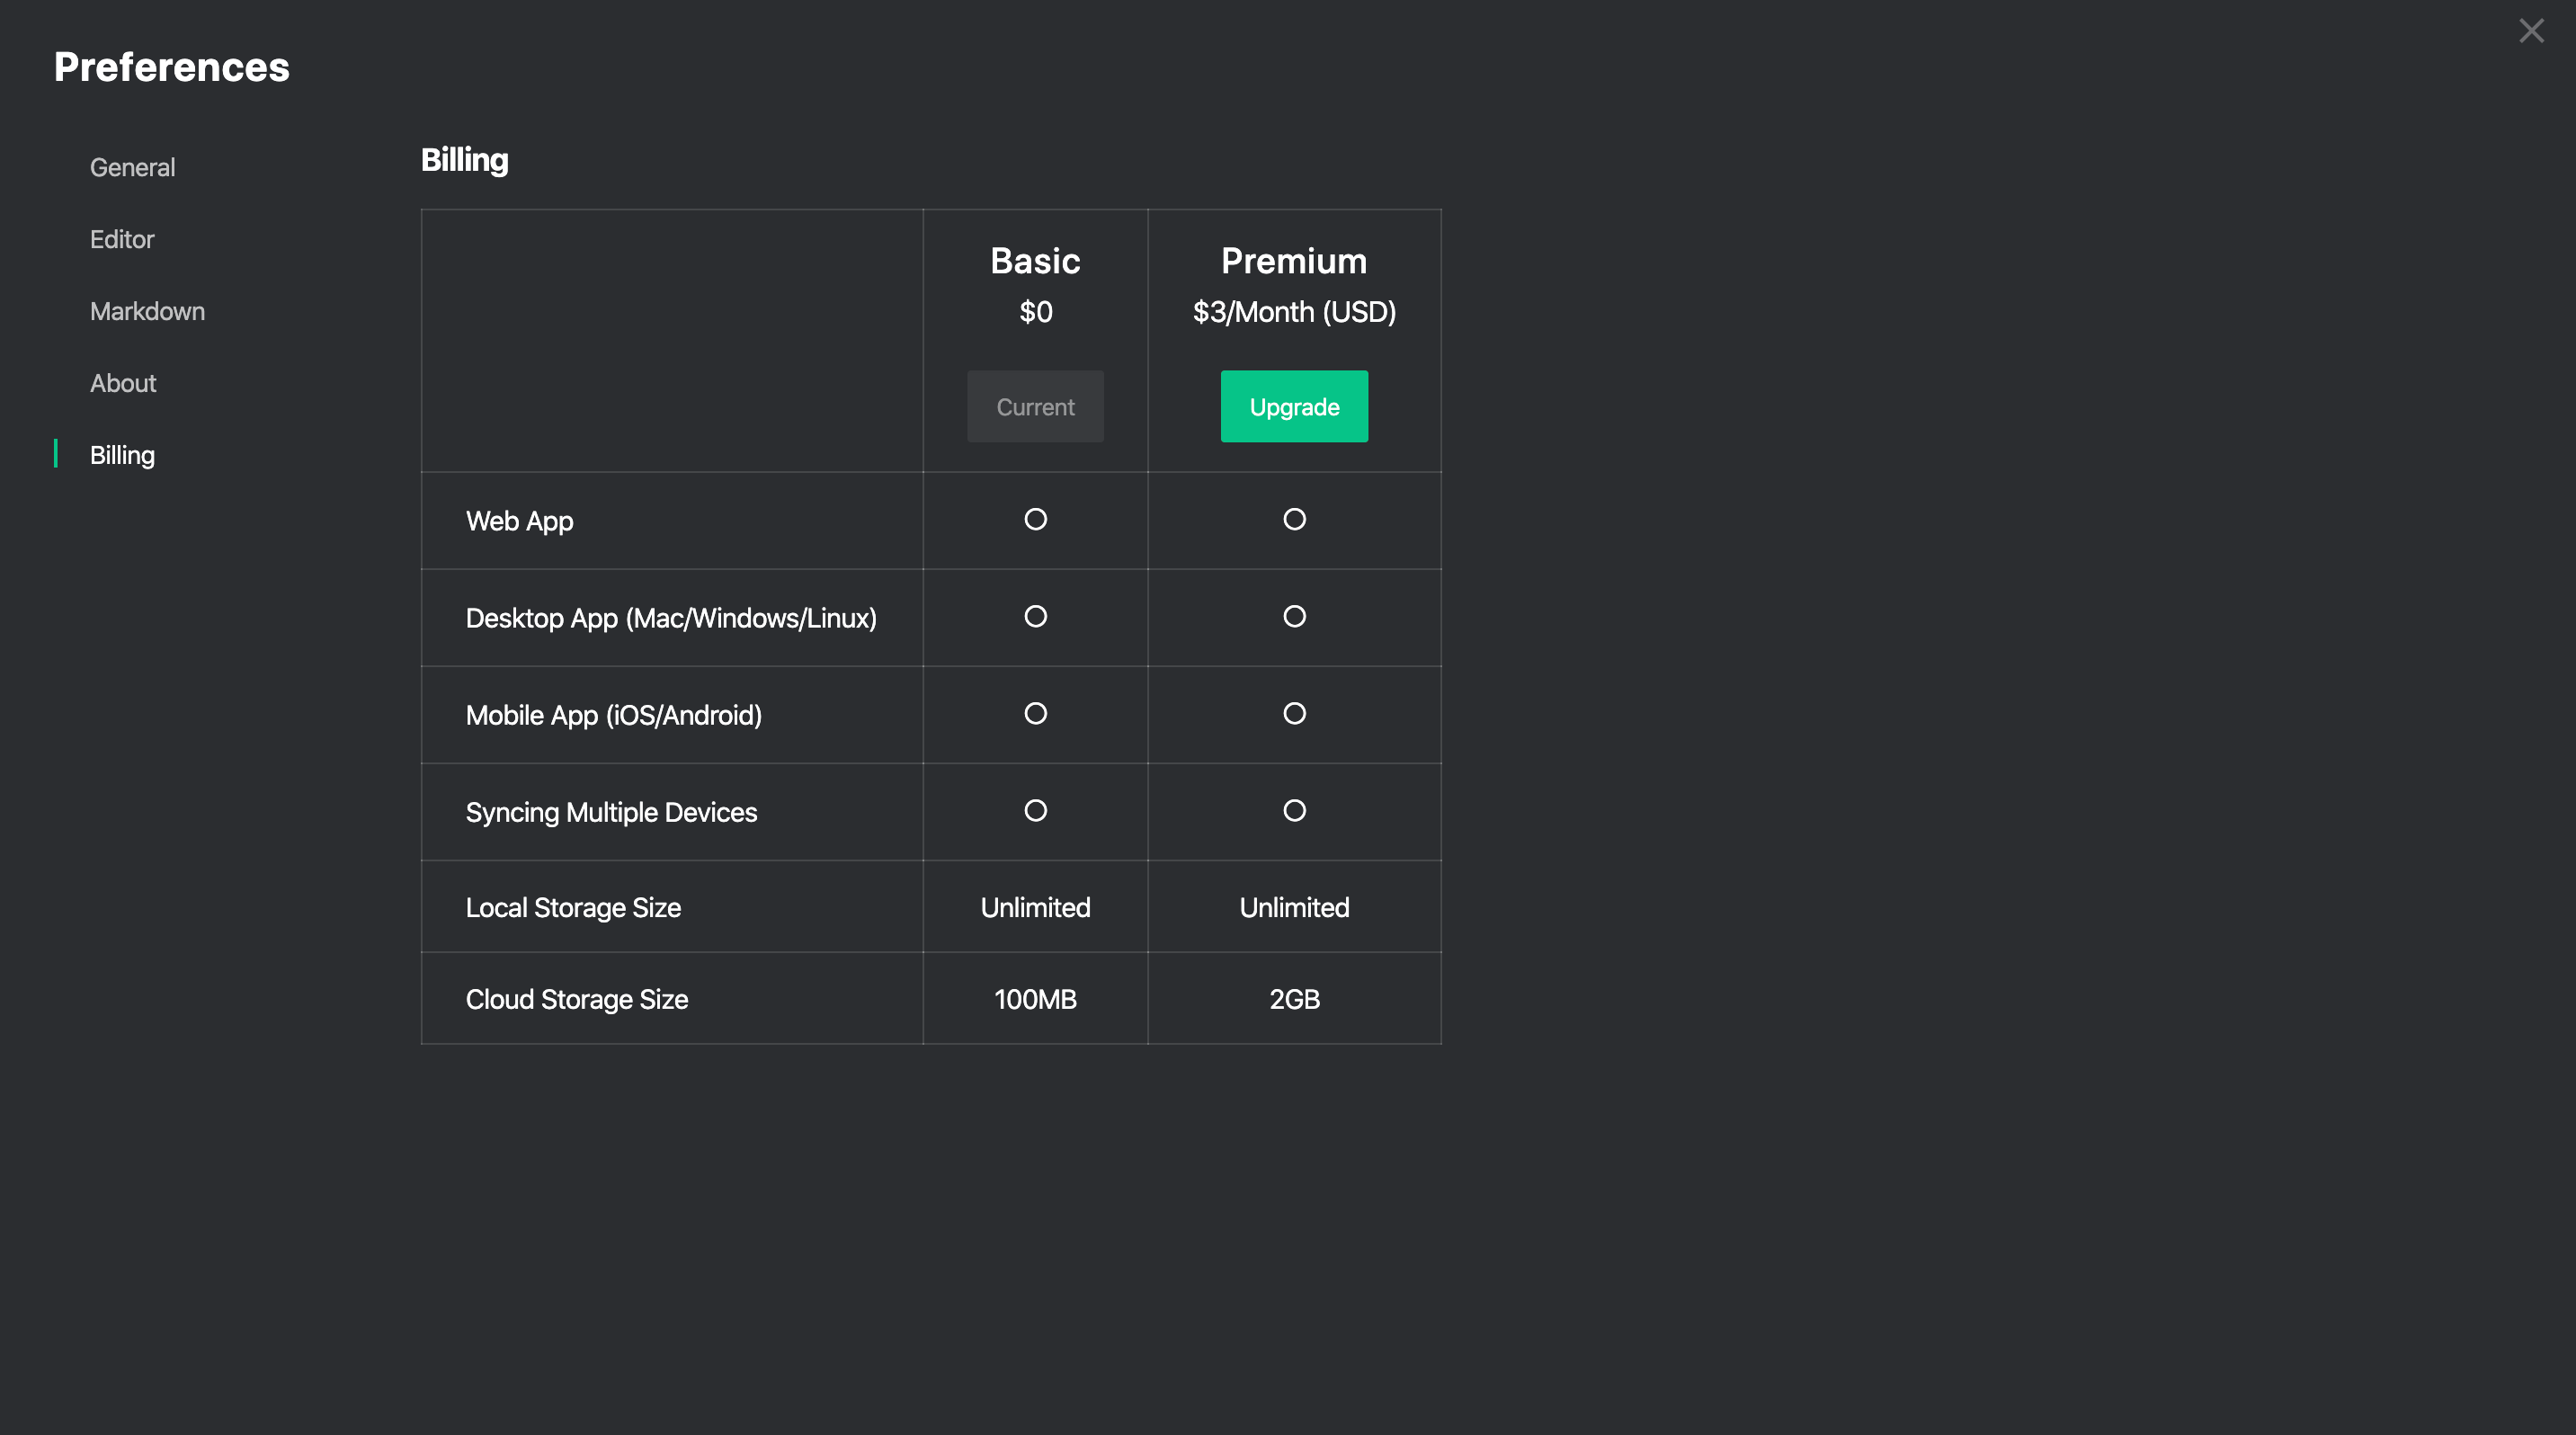Screen dimensions: 2576x1435
Task: Go to the About section
Action: (x=123, y=383)
